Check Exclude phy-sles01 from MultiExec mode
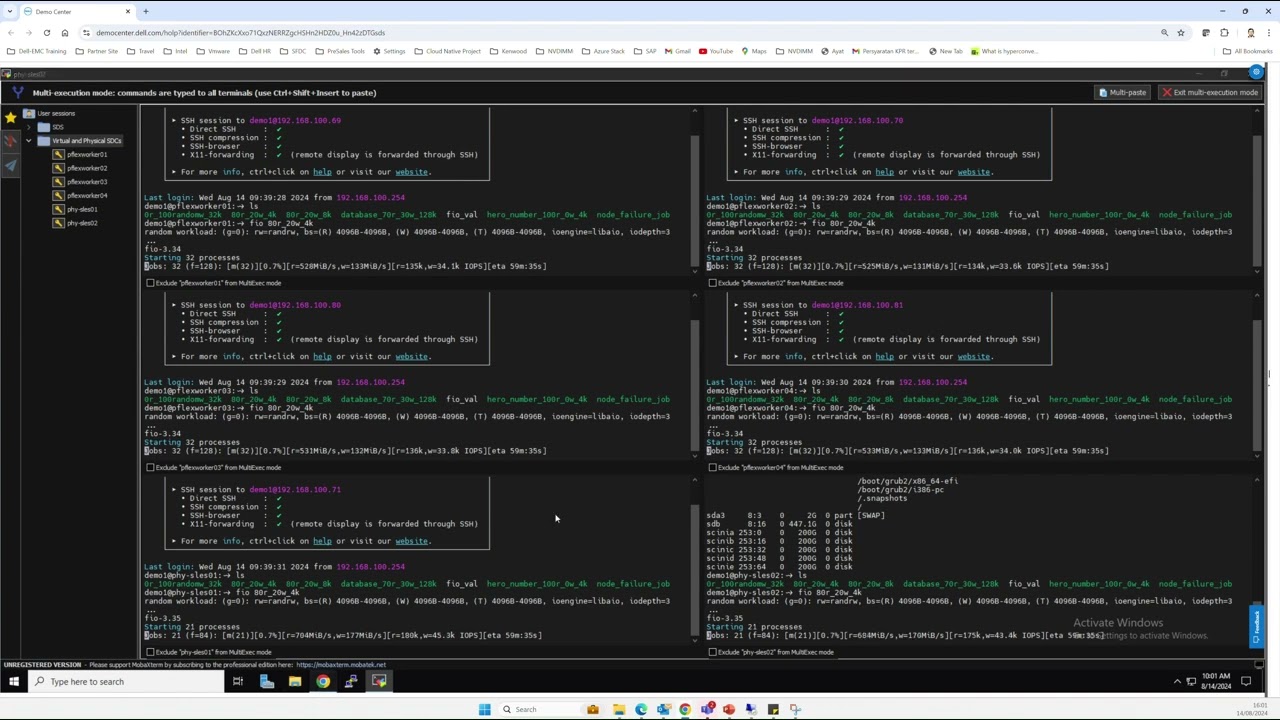Viewport: 1280px width, 720px height. [150, 652]
